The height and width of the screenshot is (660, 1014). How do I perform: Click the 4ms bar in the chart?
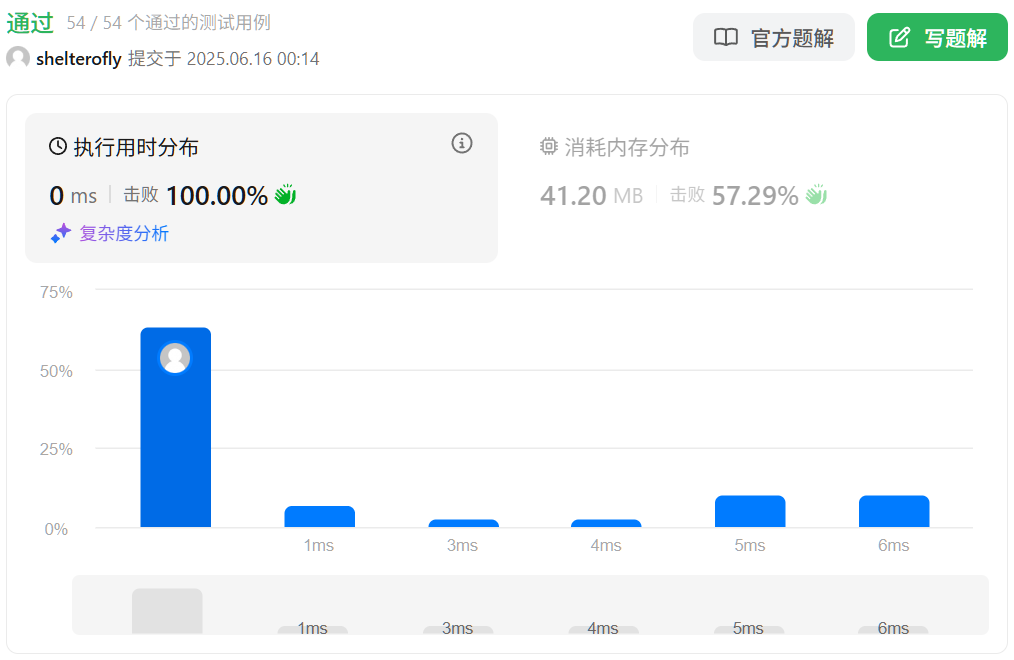click(x=606, y=524)
